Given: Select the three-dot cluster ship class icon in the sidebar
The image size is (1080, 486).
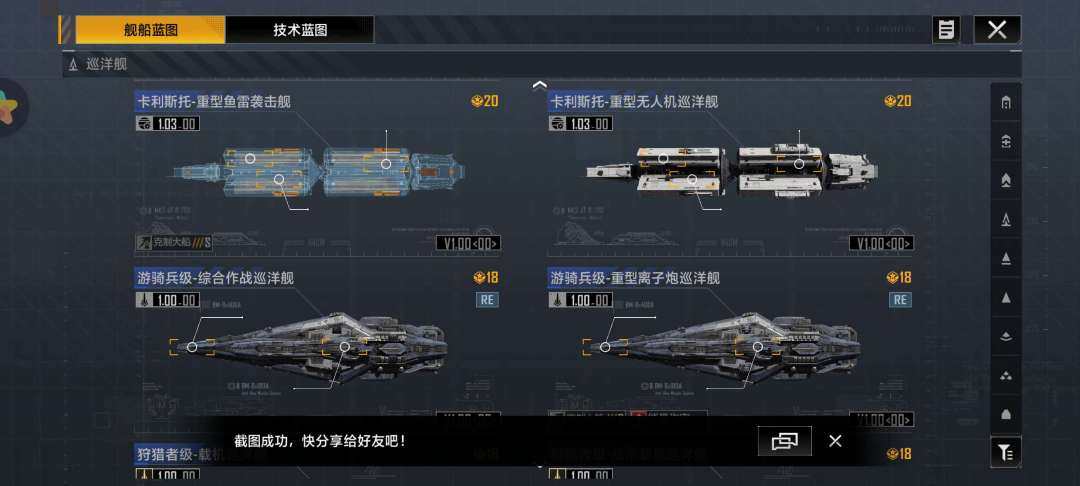Looking at the screenshot, I should pyautogui.click(x=1006, y=376).
